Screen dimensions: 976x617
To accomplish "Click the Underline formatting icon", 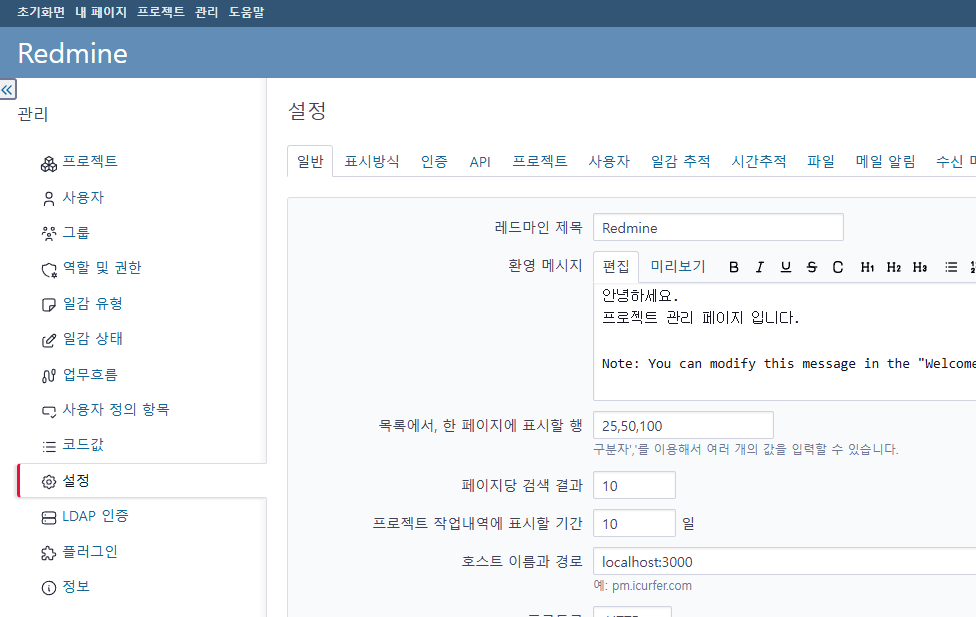I will point(786,267).
